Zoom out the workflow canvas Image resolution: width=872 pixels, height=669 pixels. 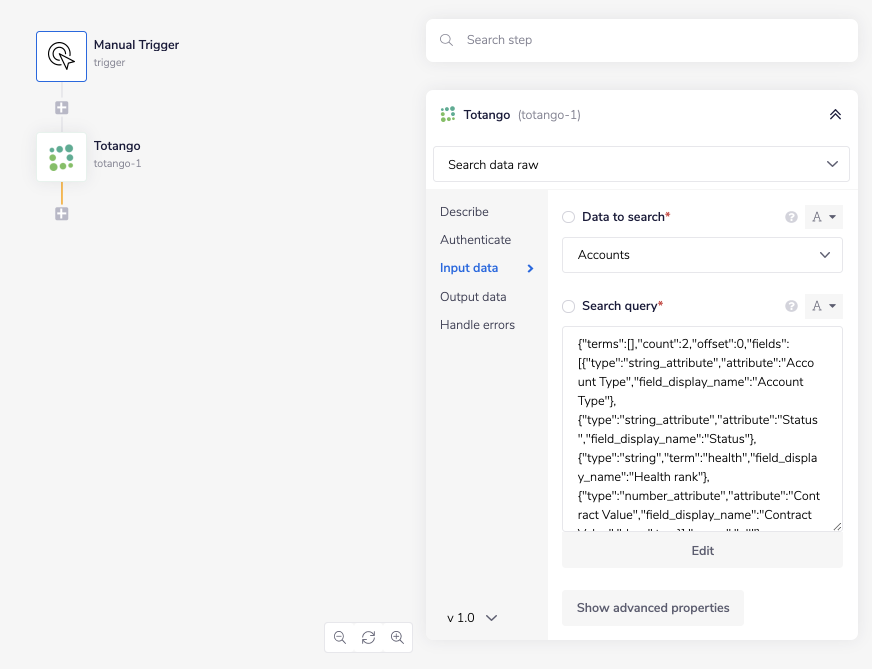click(x=340, y=637)
